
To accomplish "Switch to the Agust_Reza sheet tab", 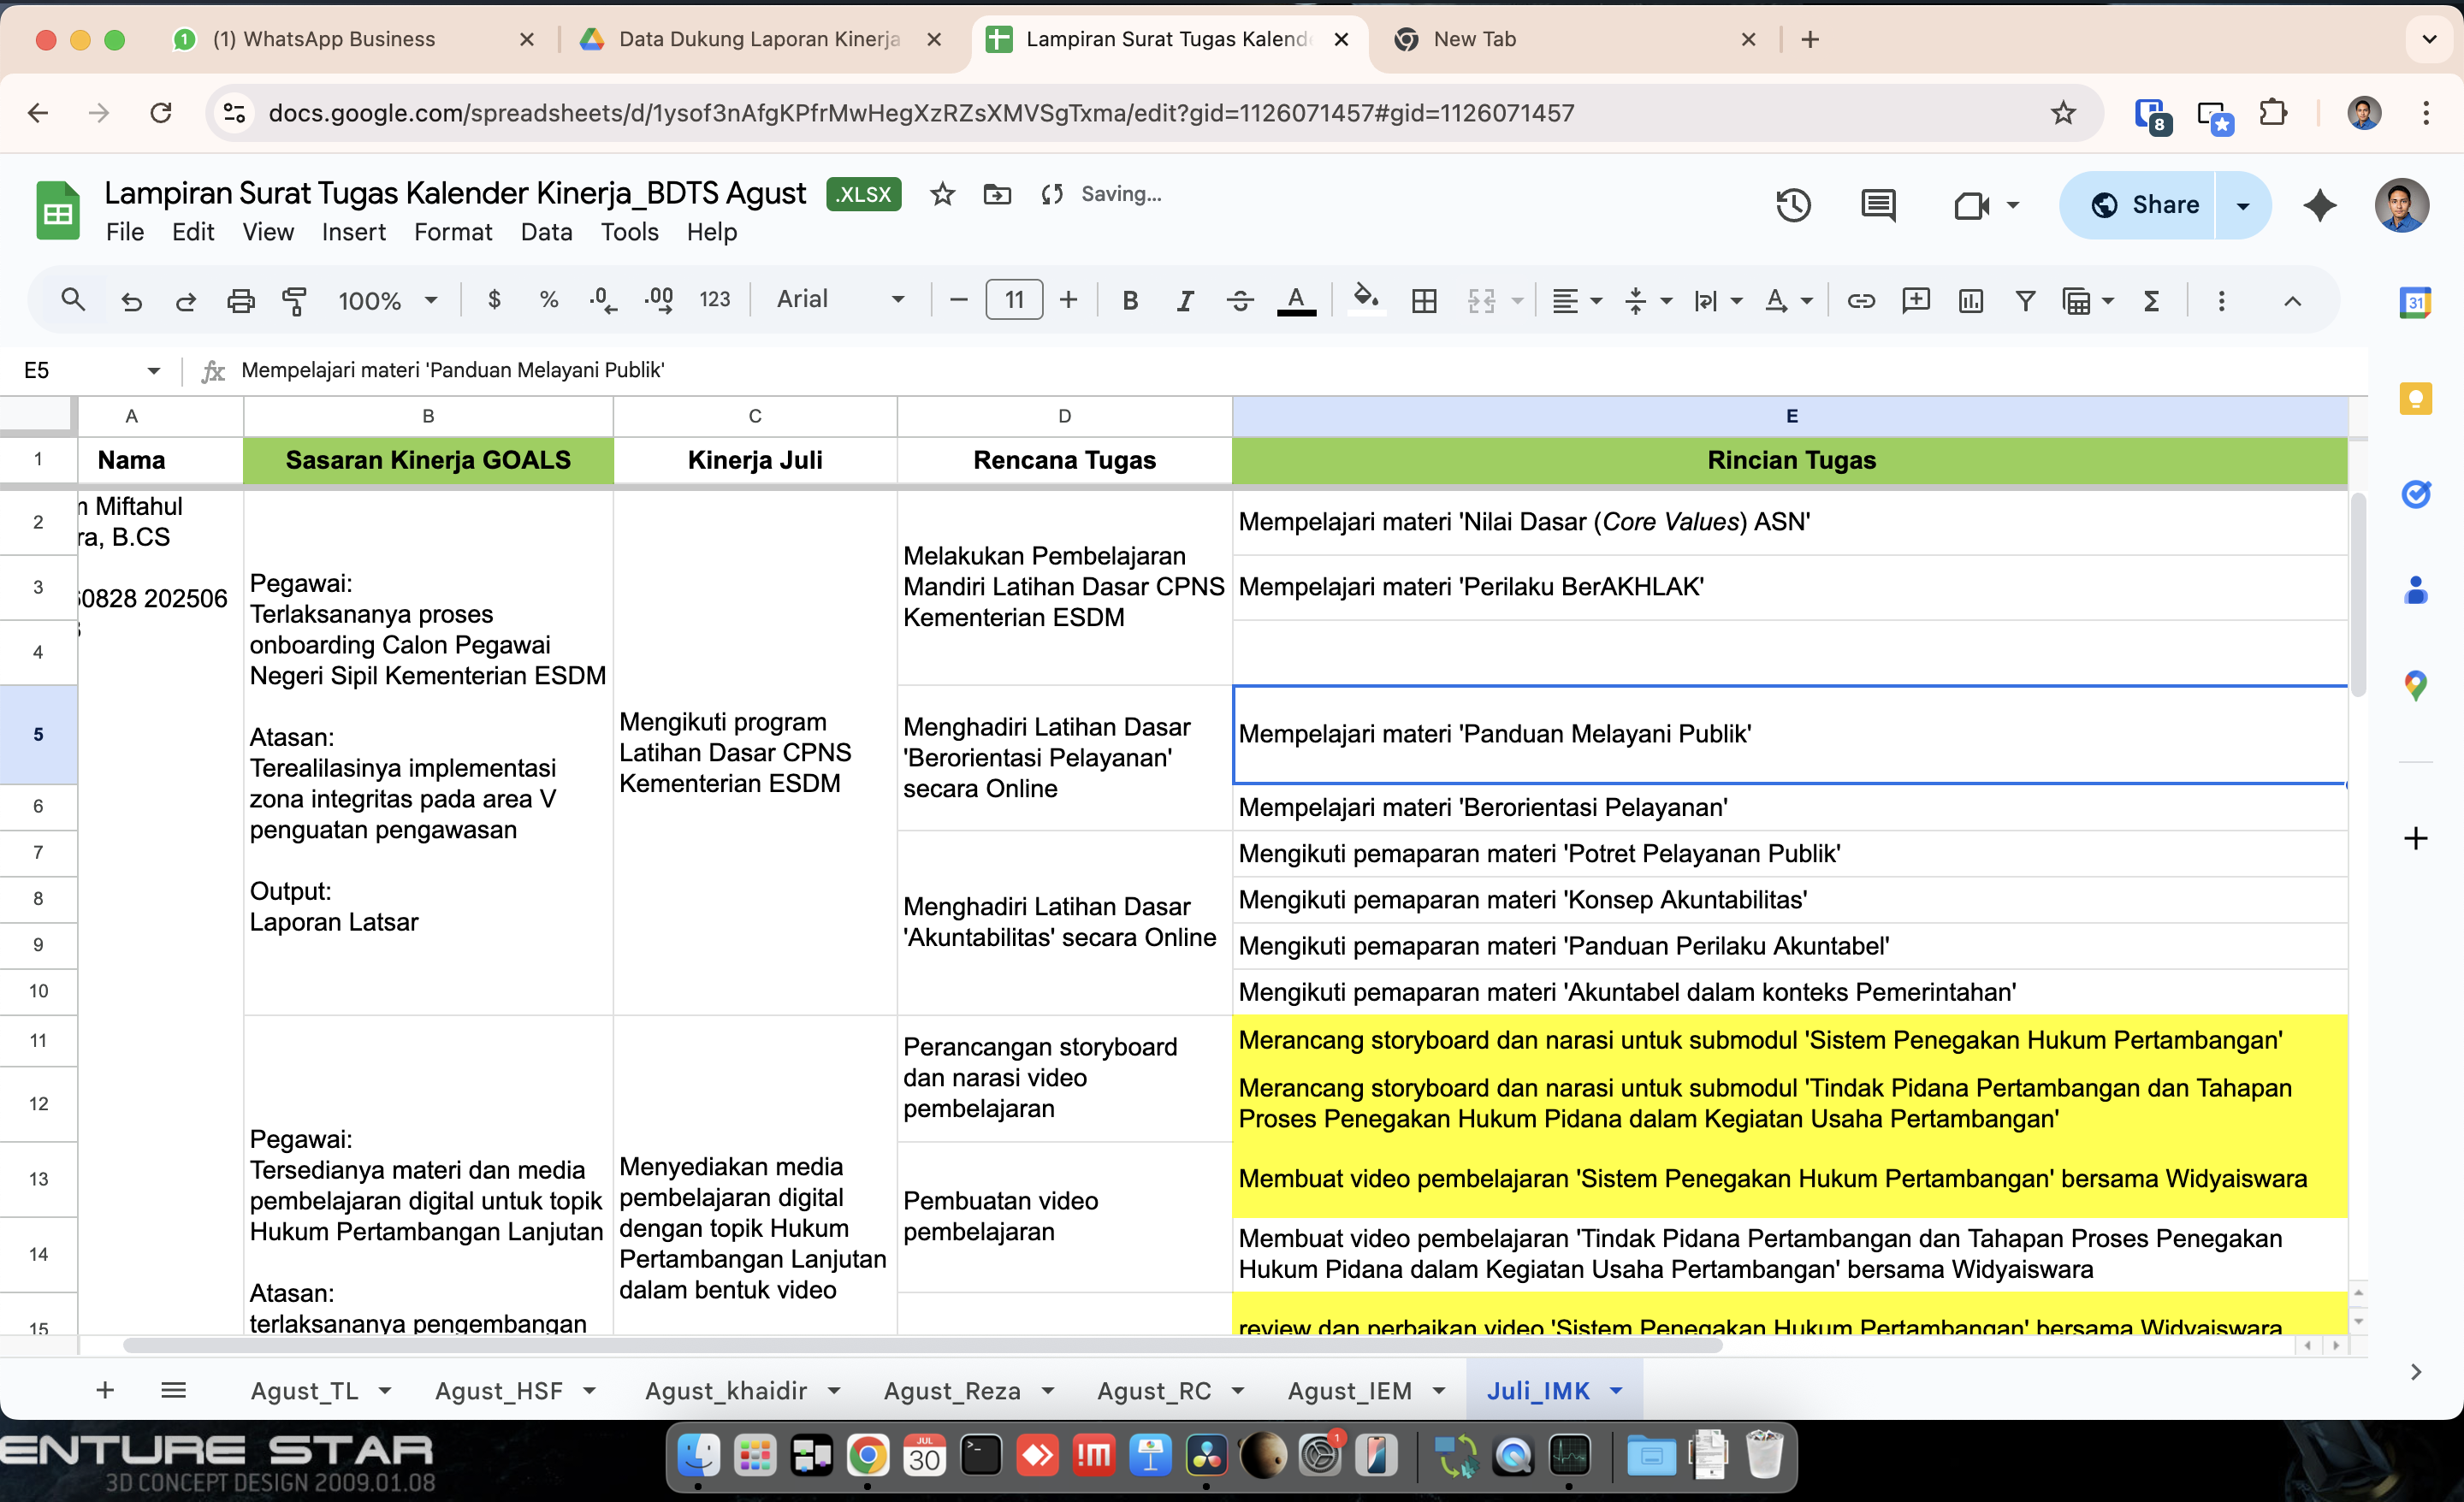I will (951, 1391).
